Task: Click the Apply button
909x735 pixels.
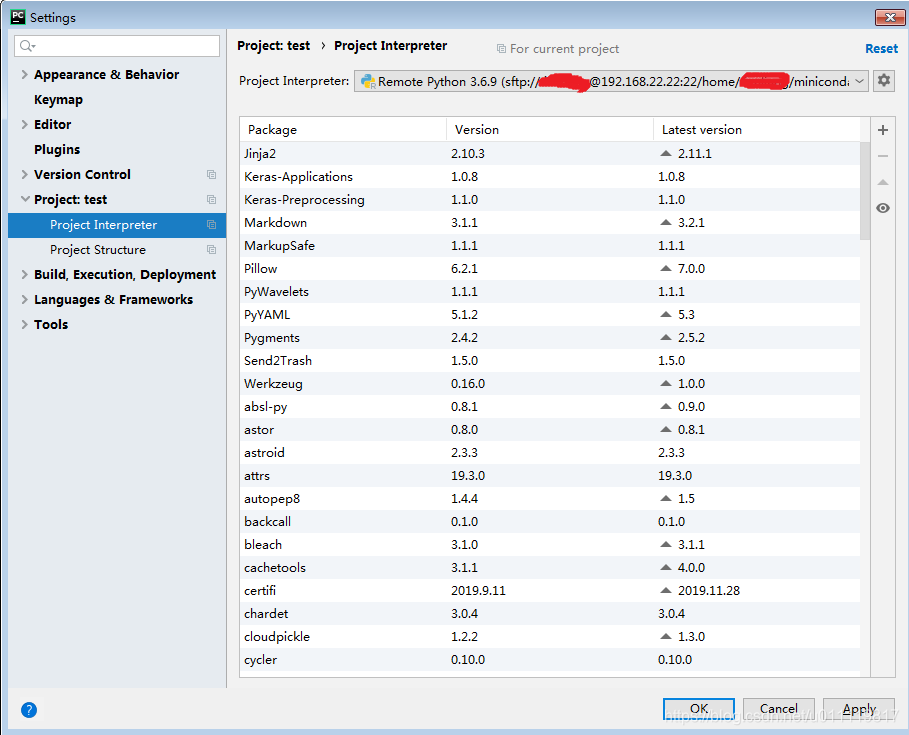Action: (x=859, y=708)
